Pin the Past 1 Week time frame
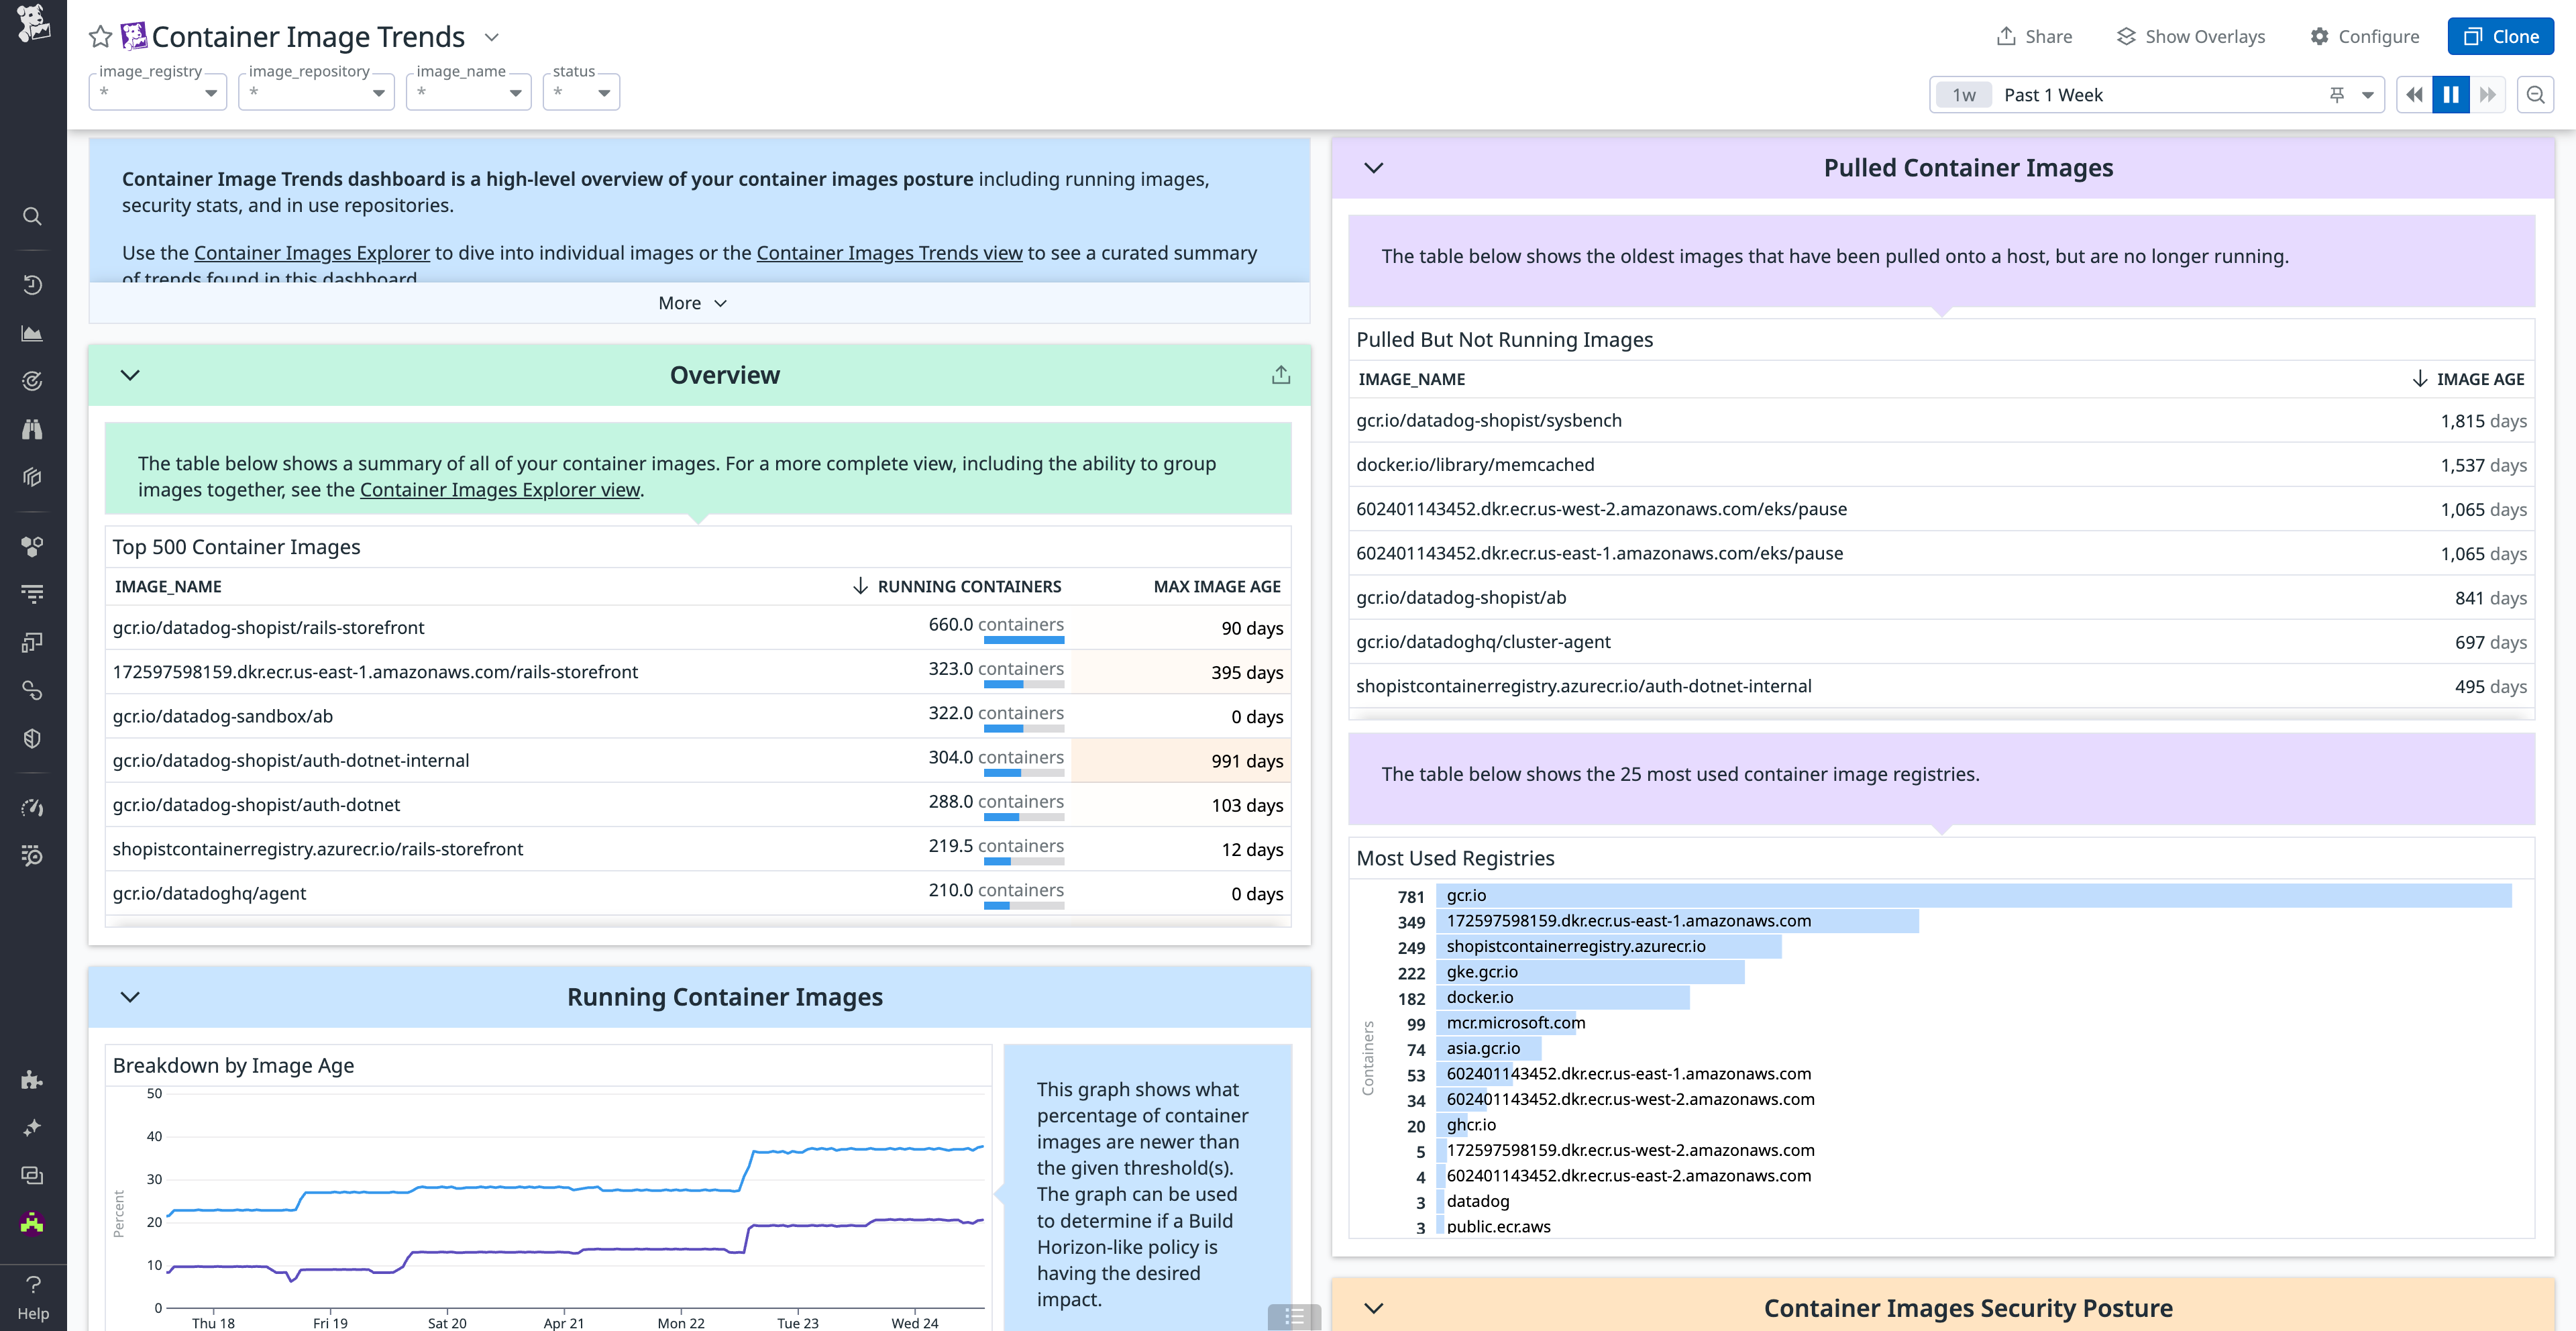 coord(2337,94)
